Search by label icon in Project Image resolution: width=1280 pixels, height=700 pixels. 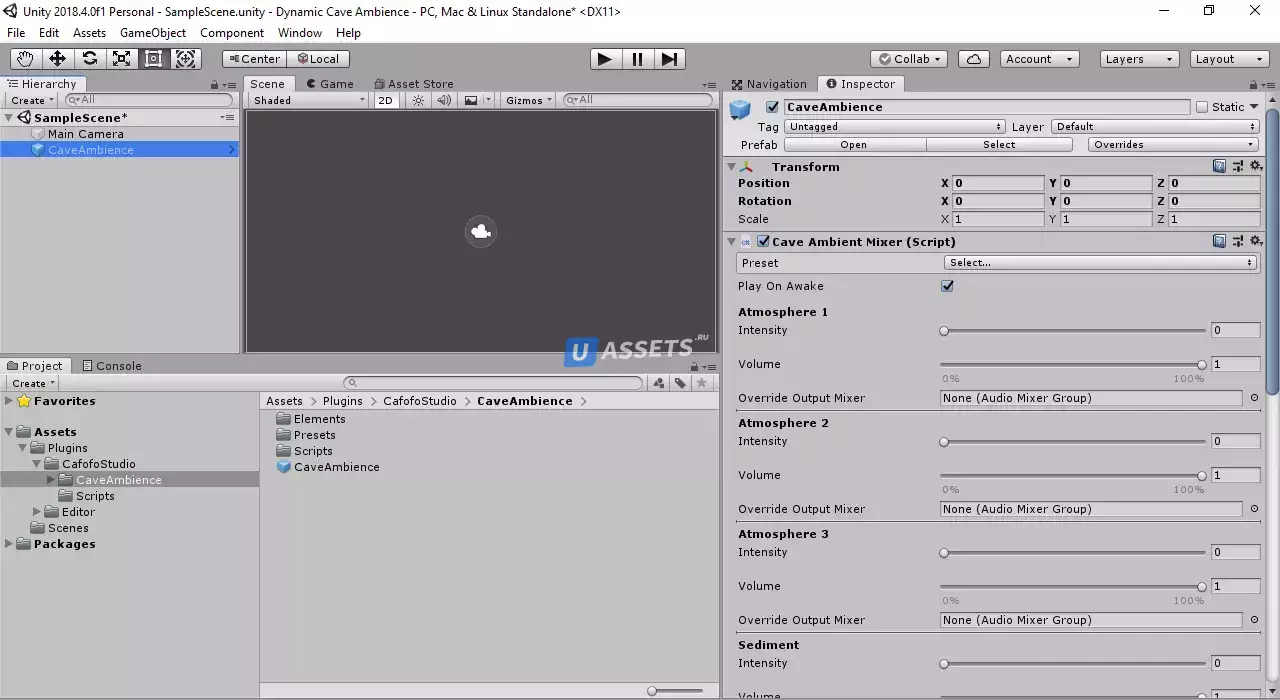pos(680,383)
